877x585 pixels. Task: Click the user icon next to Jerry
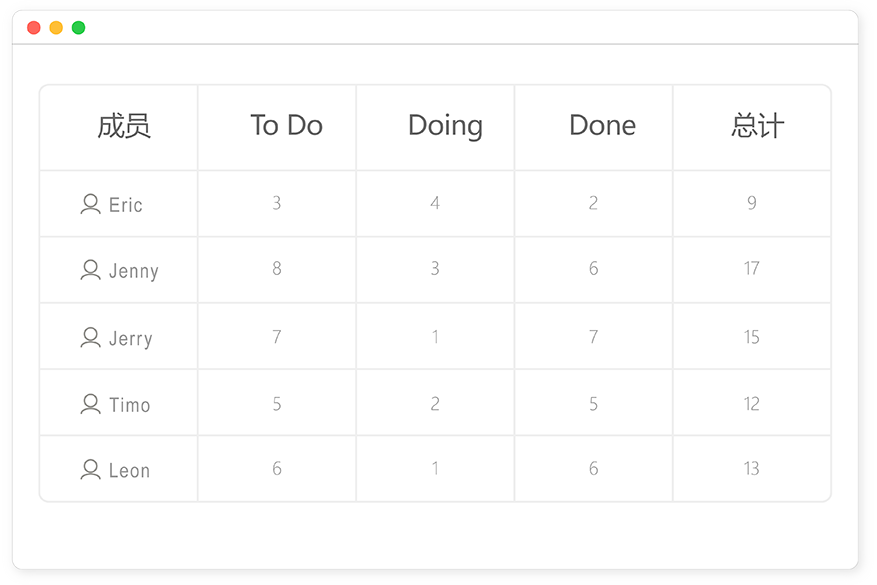point(91,337)
